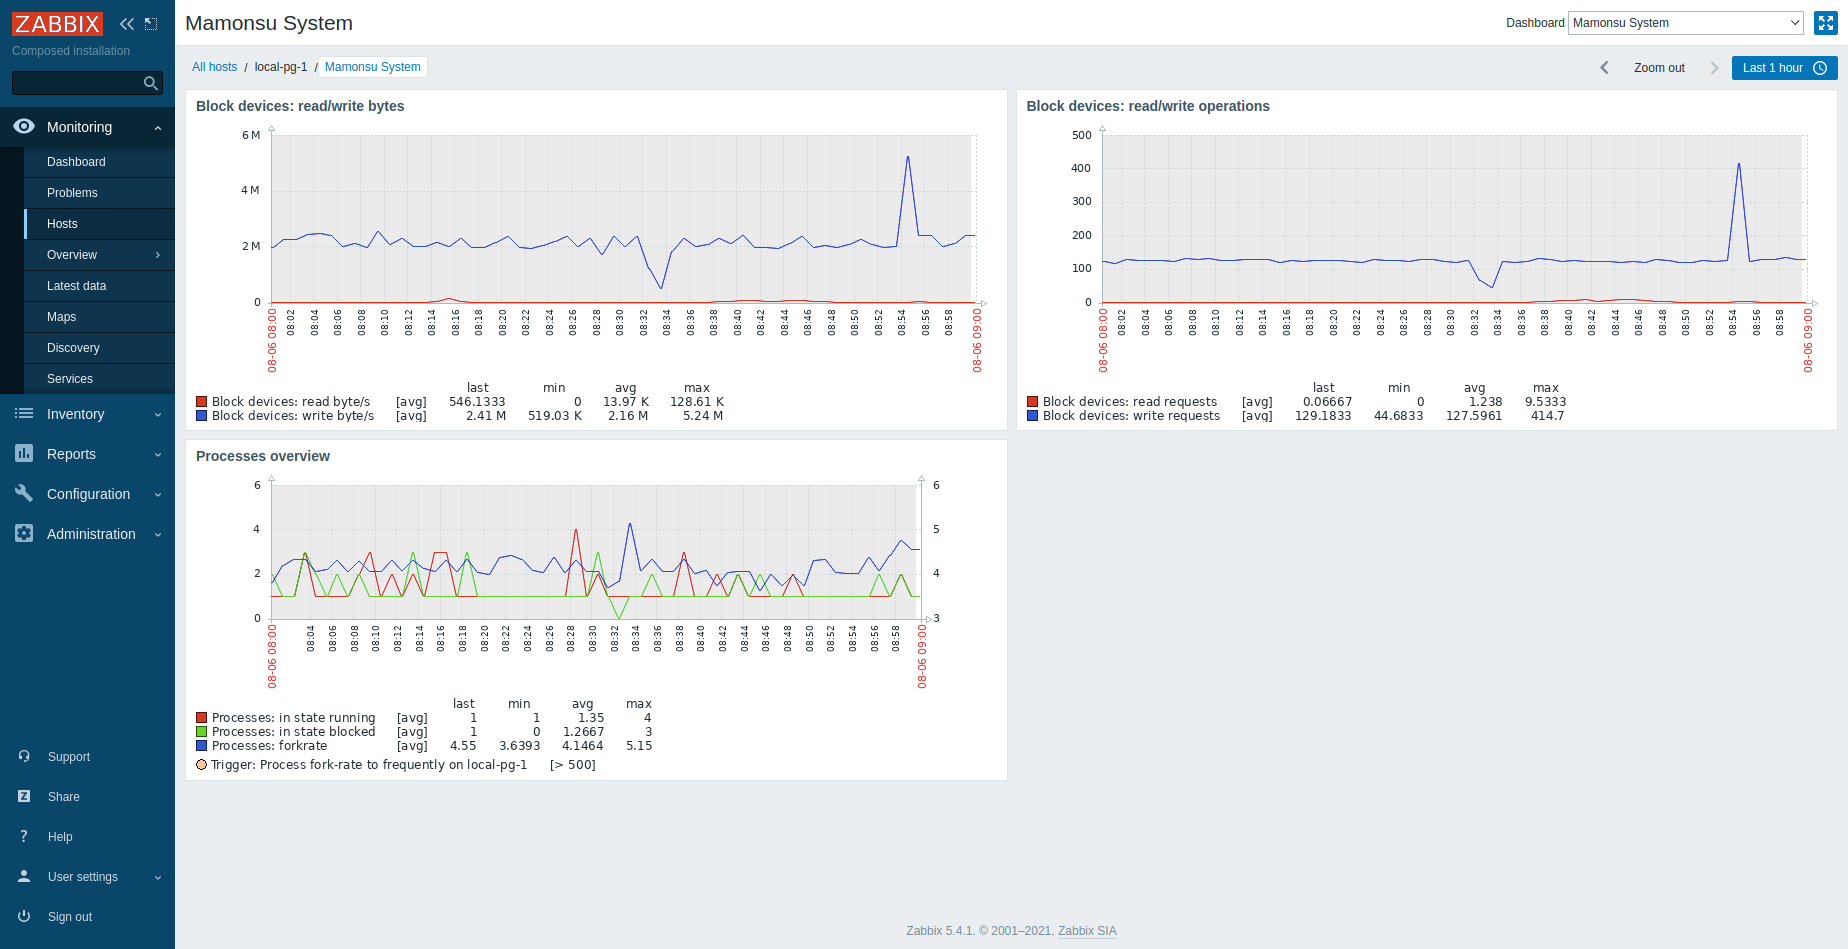Shift time period forward with right arrow

[x=1714, y=68]
